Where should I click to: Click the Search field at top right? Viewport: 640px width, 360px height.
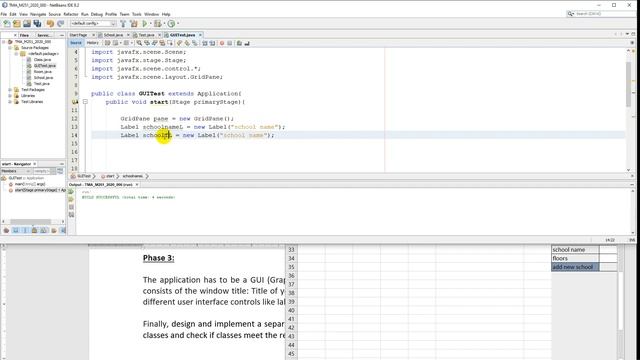coord(601,14)
